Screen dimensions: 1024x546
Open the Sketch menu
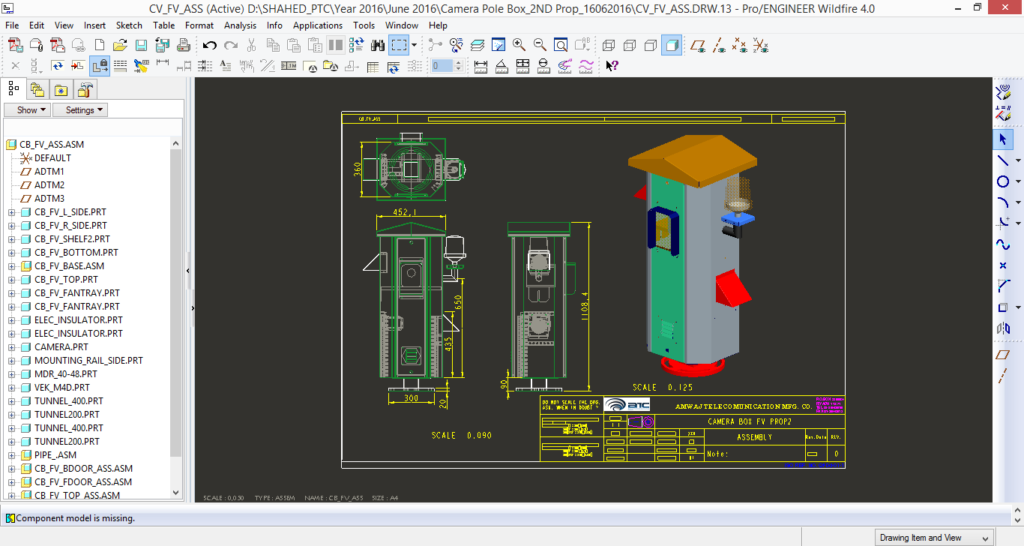pos(129,25)
